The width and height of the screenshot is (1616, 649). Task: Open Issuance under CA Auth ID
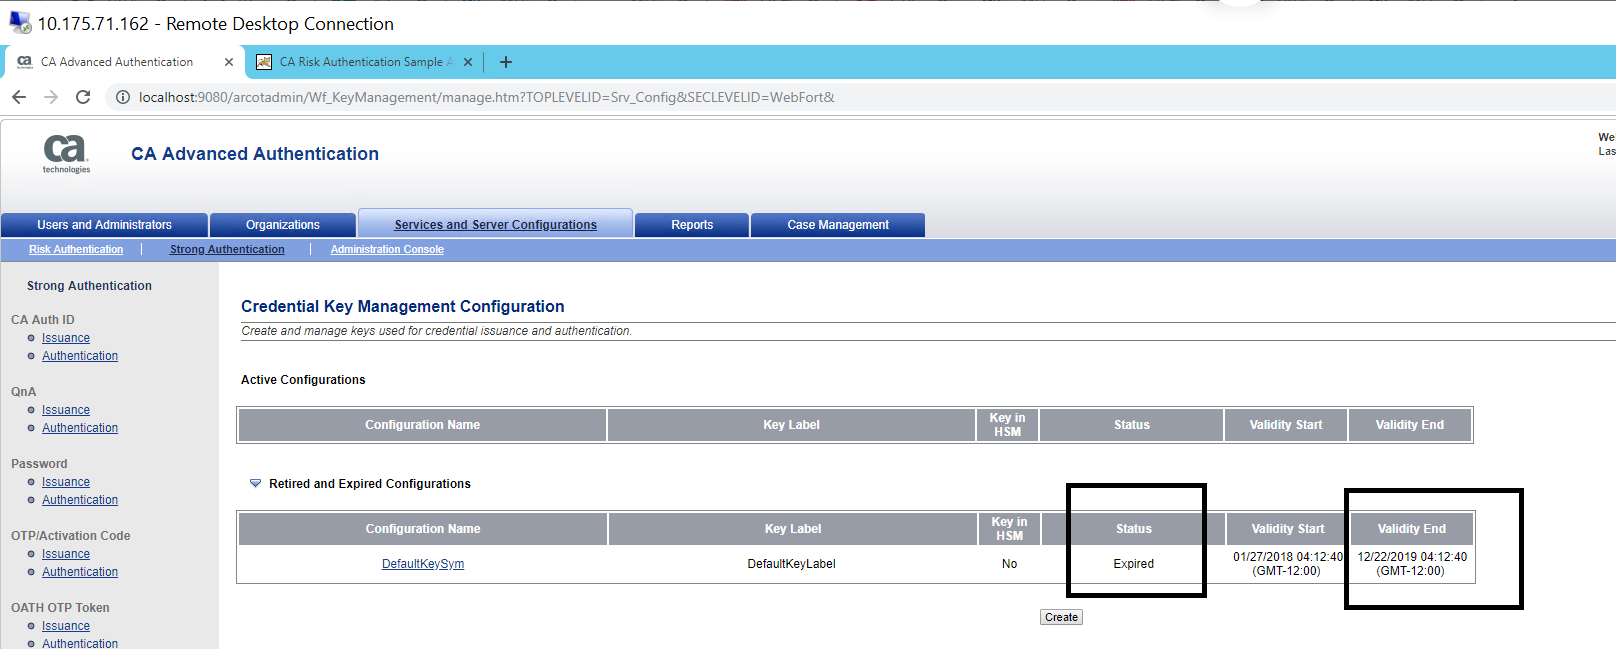point(66,338)
